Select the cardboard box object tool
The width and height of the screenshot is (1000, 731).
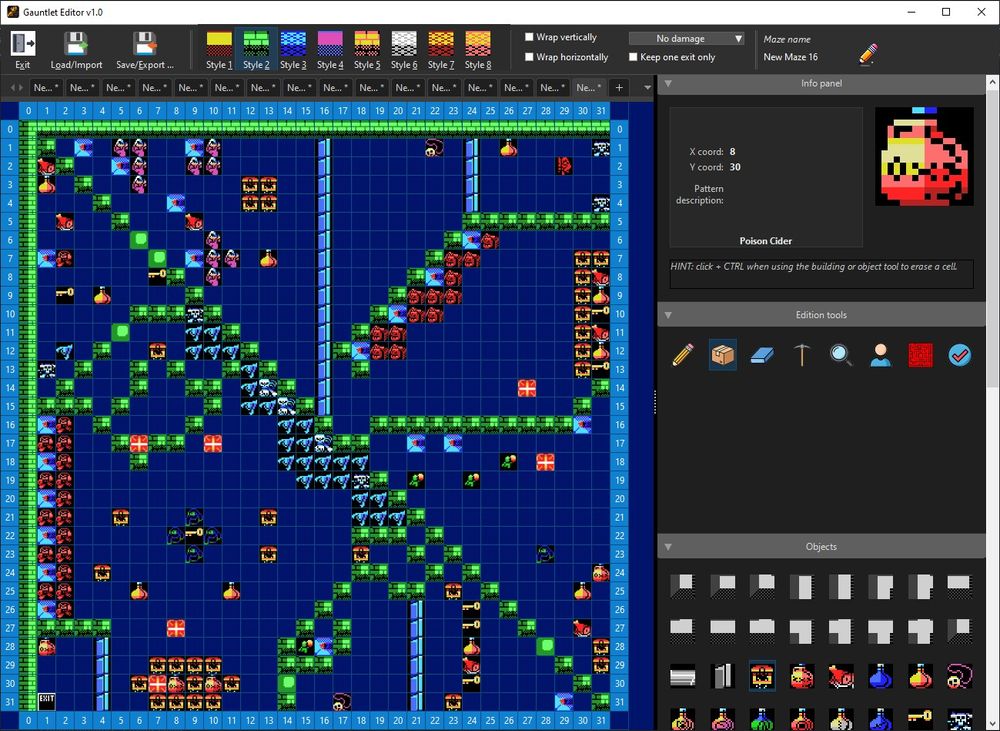click(723, 355)
